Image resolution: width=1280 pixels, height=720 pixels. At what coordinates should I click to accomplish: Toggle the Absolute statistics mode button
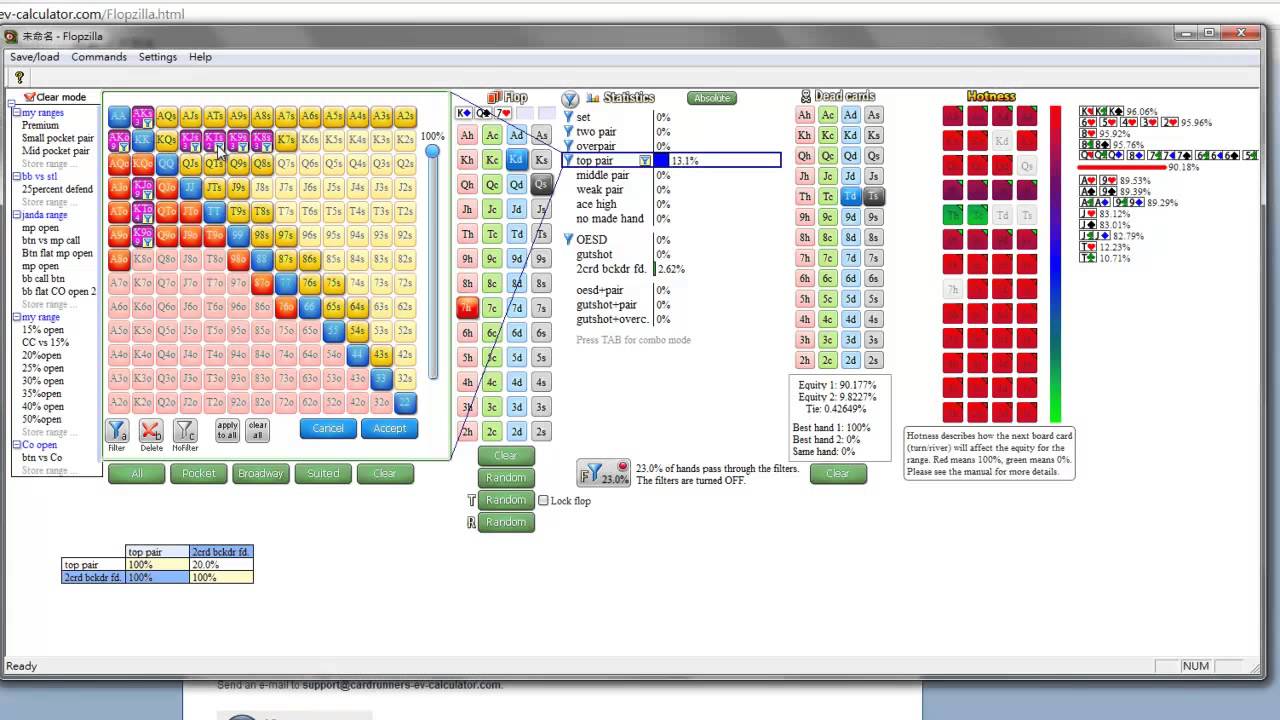pyautogui.click(x=711, y=98)
